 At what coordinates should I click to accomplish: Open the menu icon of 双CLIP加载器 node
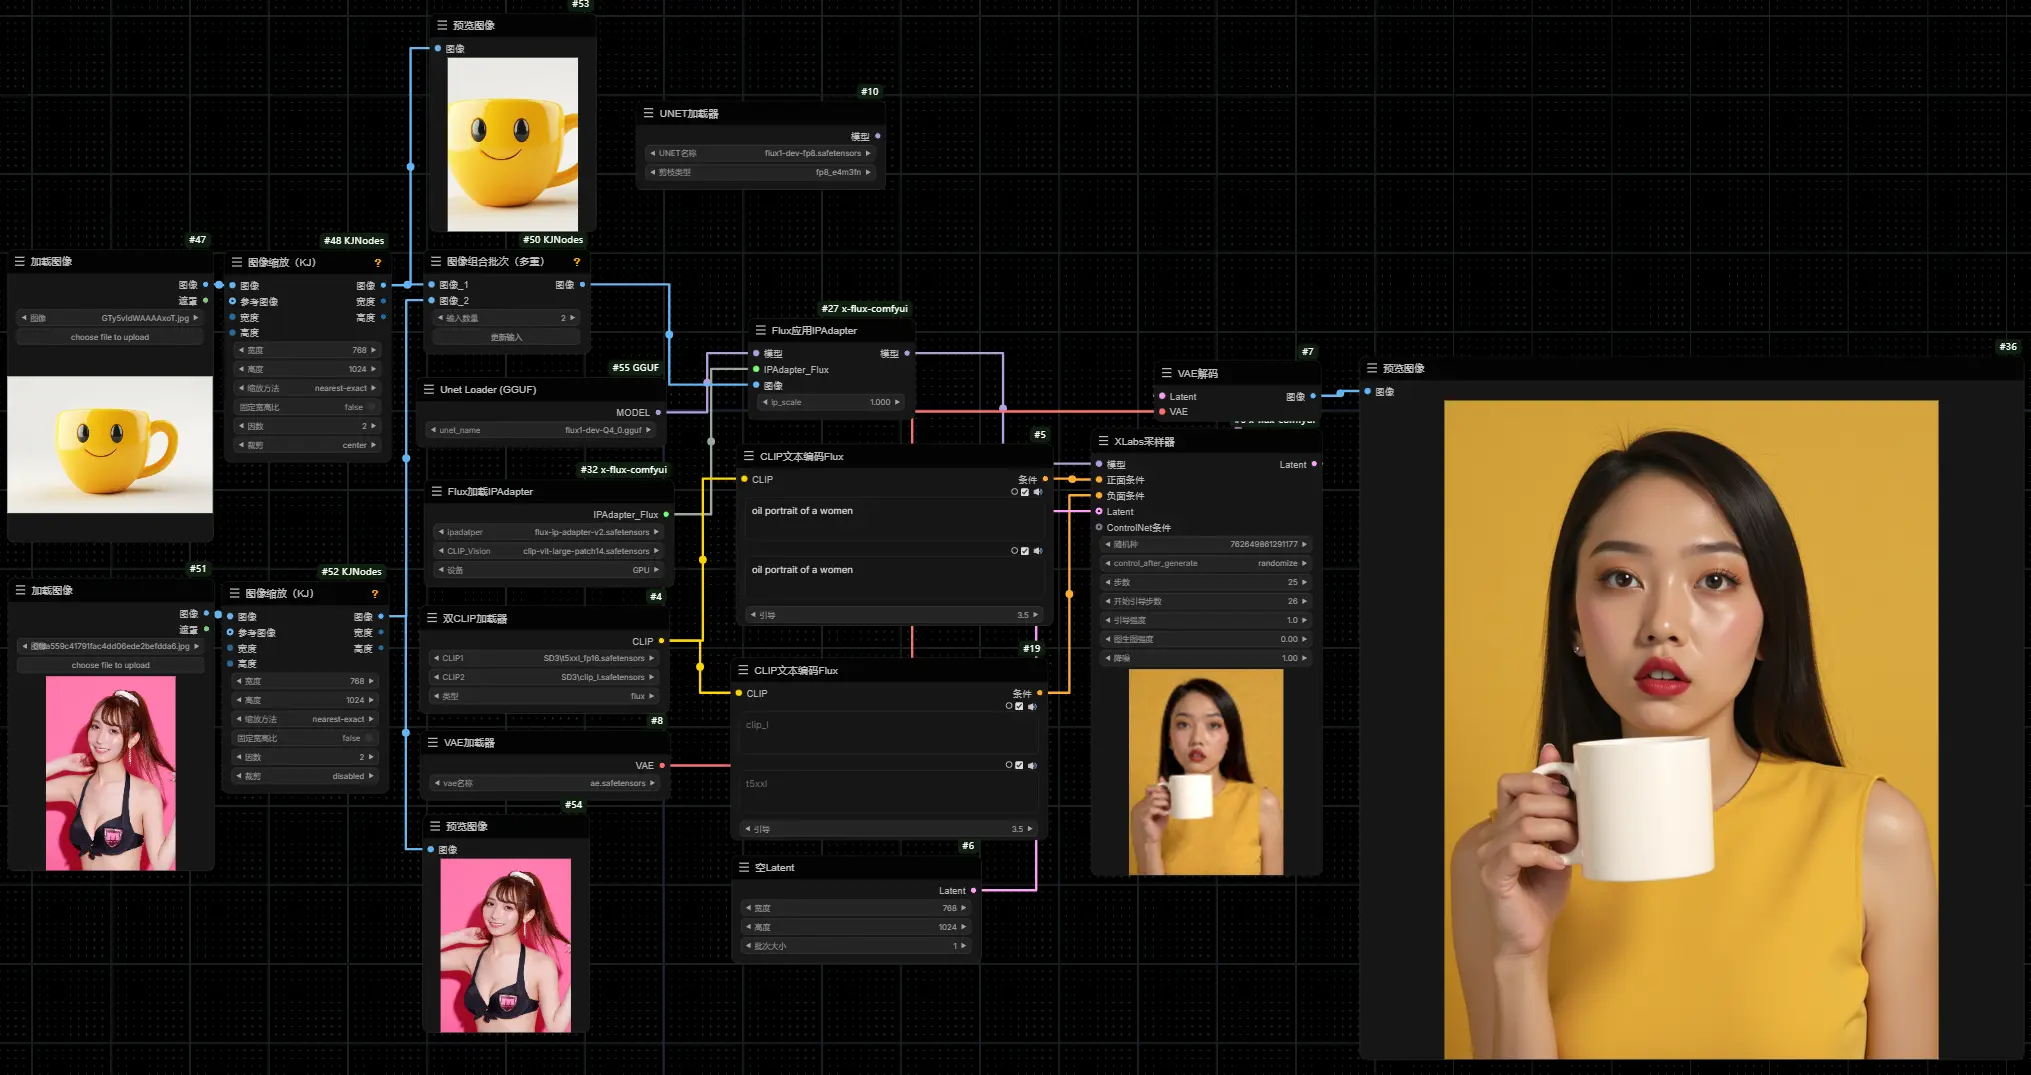click(x=432, y=618)
